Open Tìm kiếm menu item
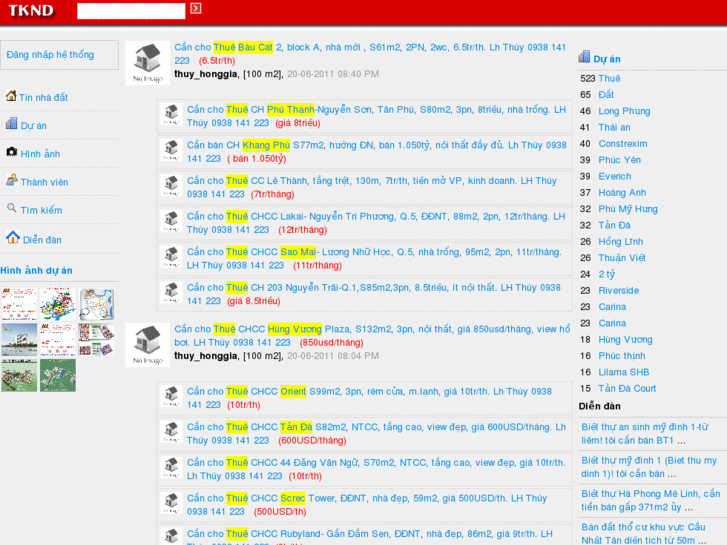727x545 pixels. click(x=41, y=211)
